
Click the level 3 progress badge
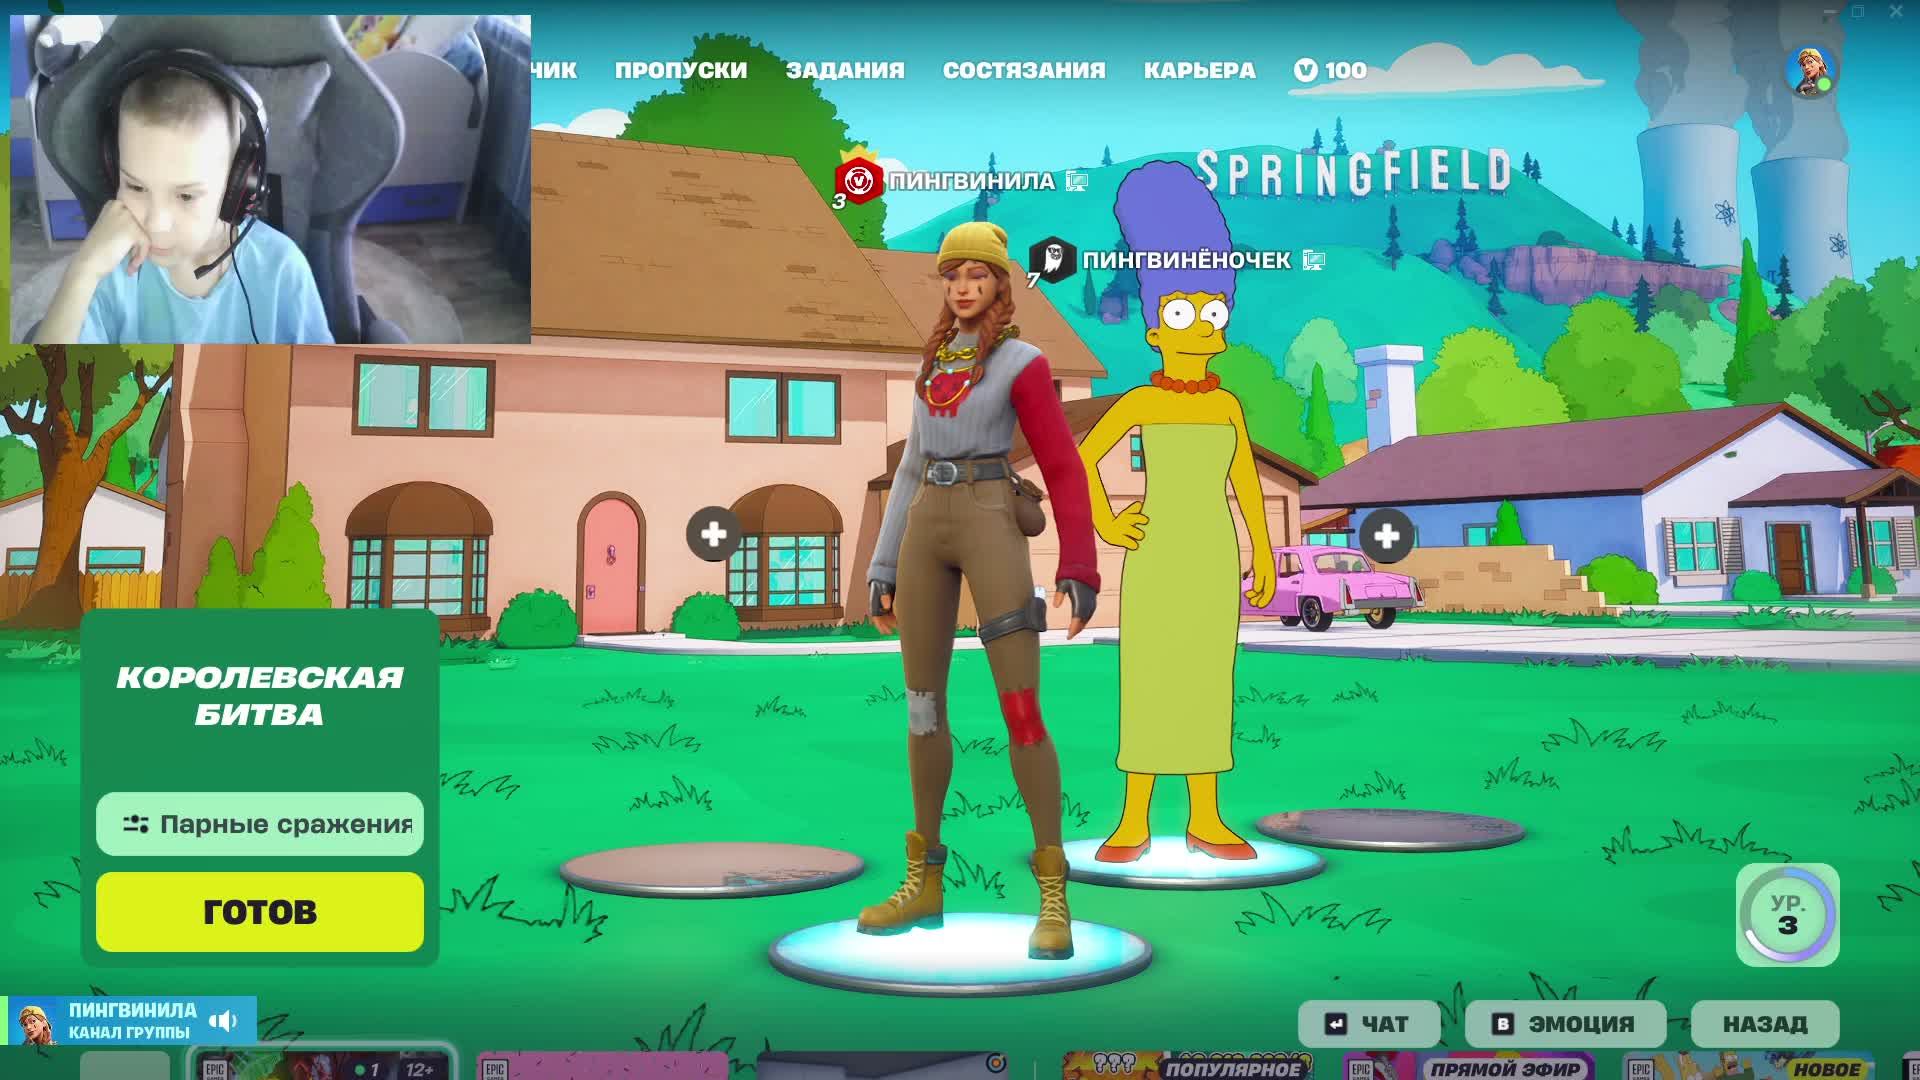point(1787,915)
